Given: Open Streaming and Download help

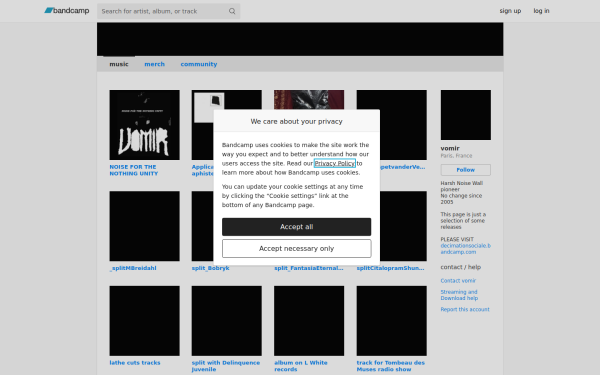Looking at the screenshot, I should tap(459, 295).
